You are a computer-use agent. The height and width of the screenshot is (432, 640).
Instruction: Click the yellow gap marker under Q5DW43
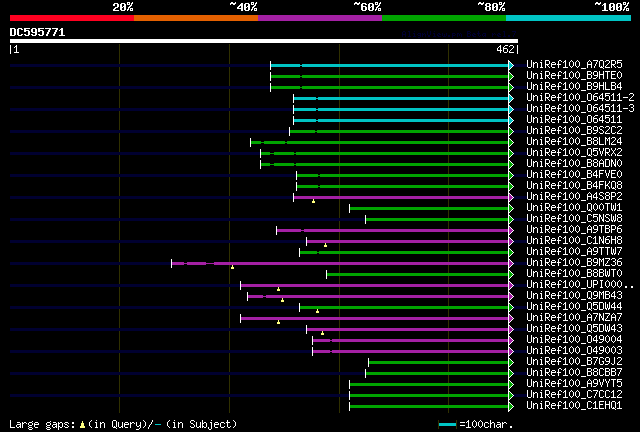point(322,334)
